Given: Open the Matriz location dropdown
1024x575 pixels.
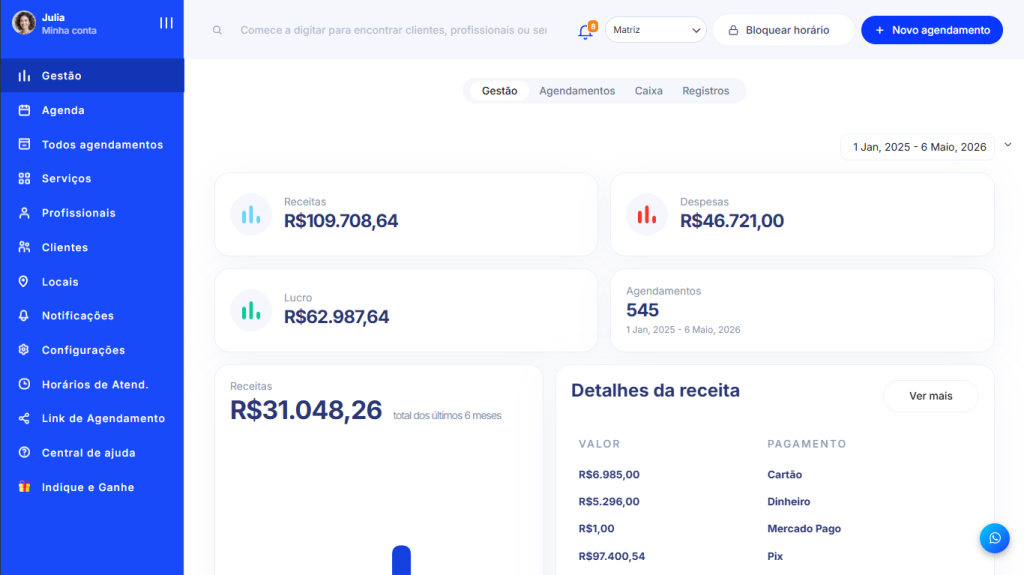Looking at the screenshot, I should 655,30.
